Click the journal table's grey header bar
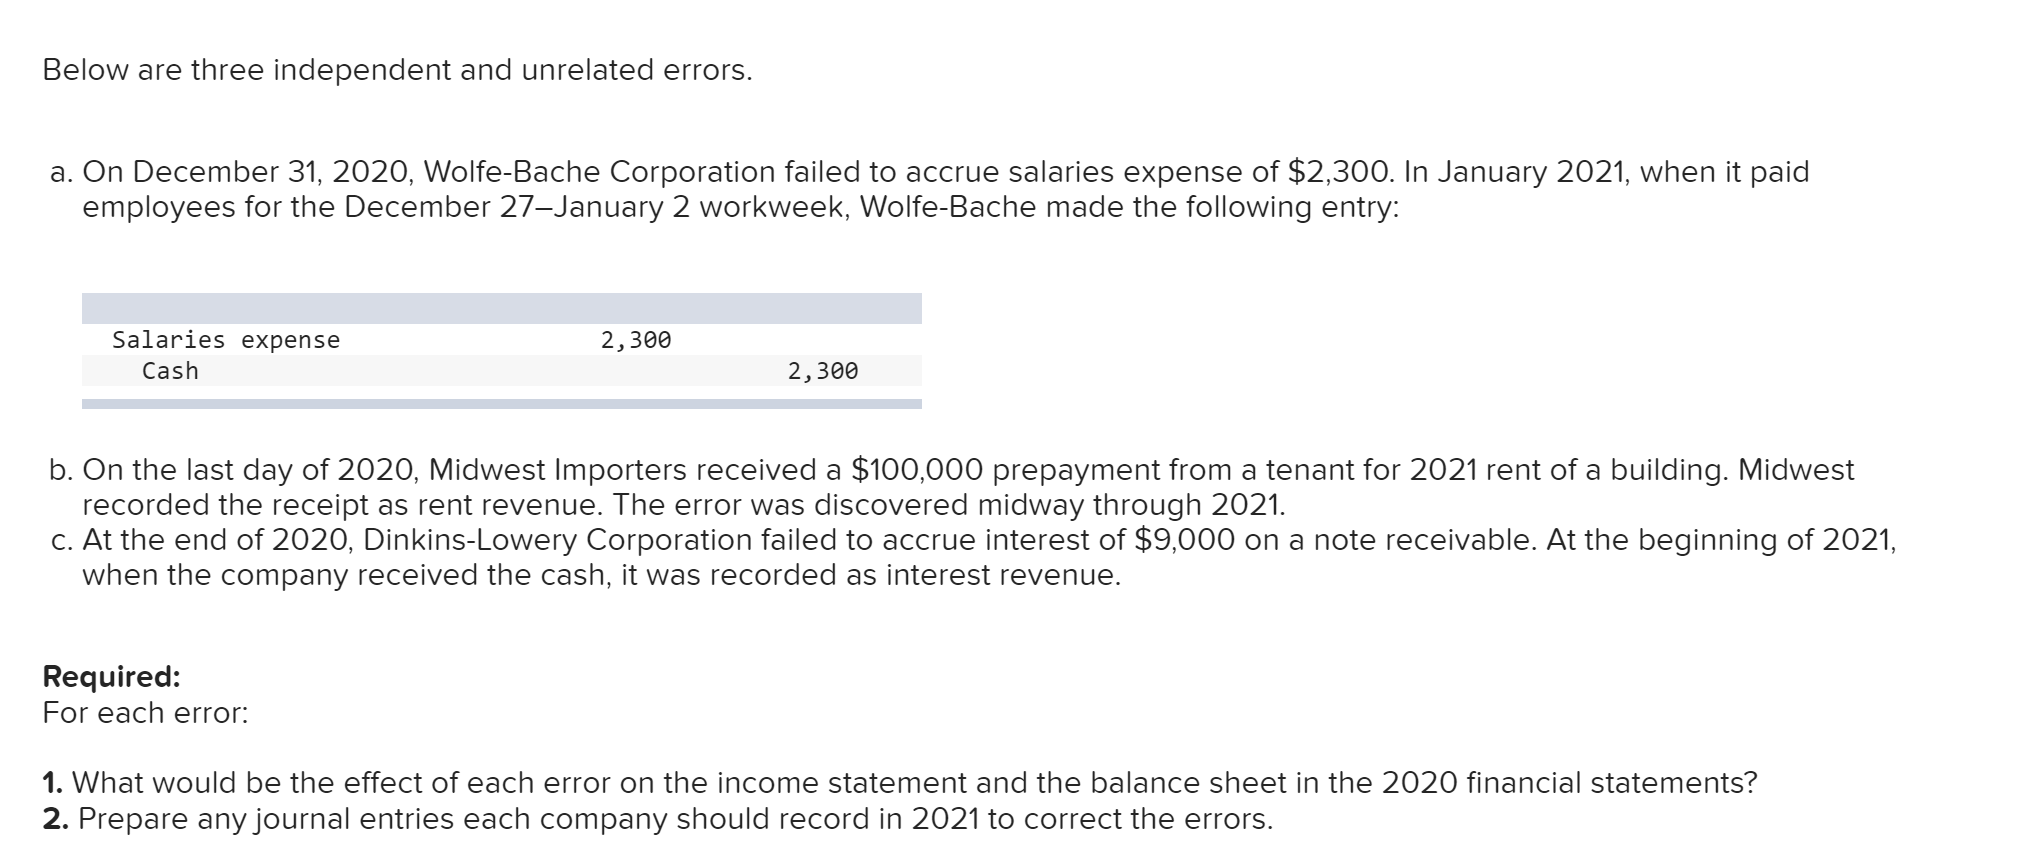 click(x=502, y=308)
